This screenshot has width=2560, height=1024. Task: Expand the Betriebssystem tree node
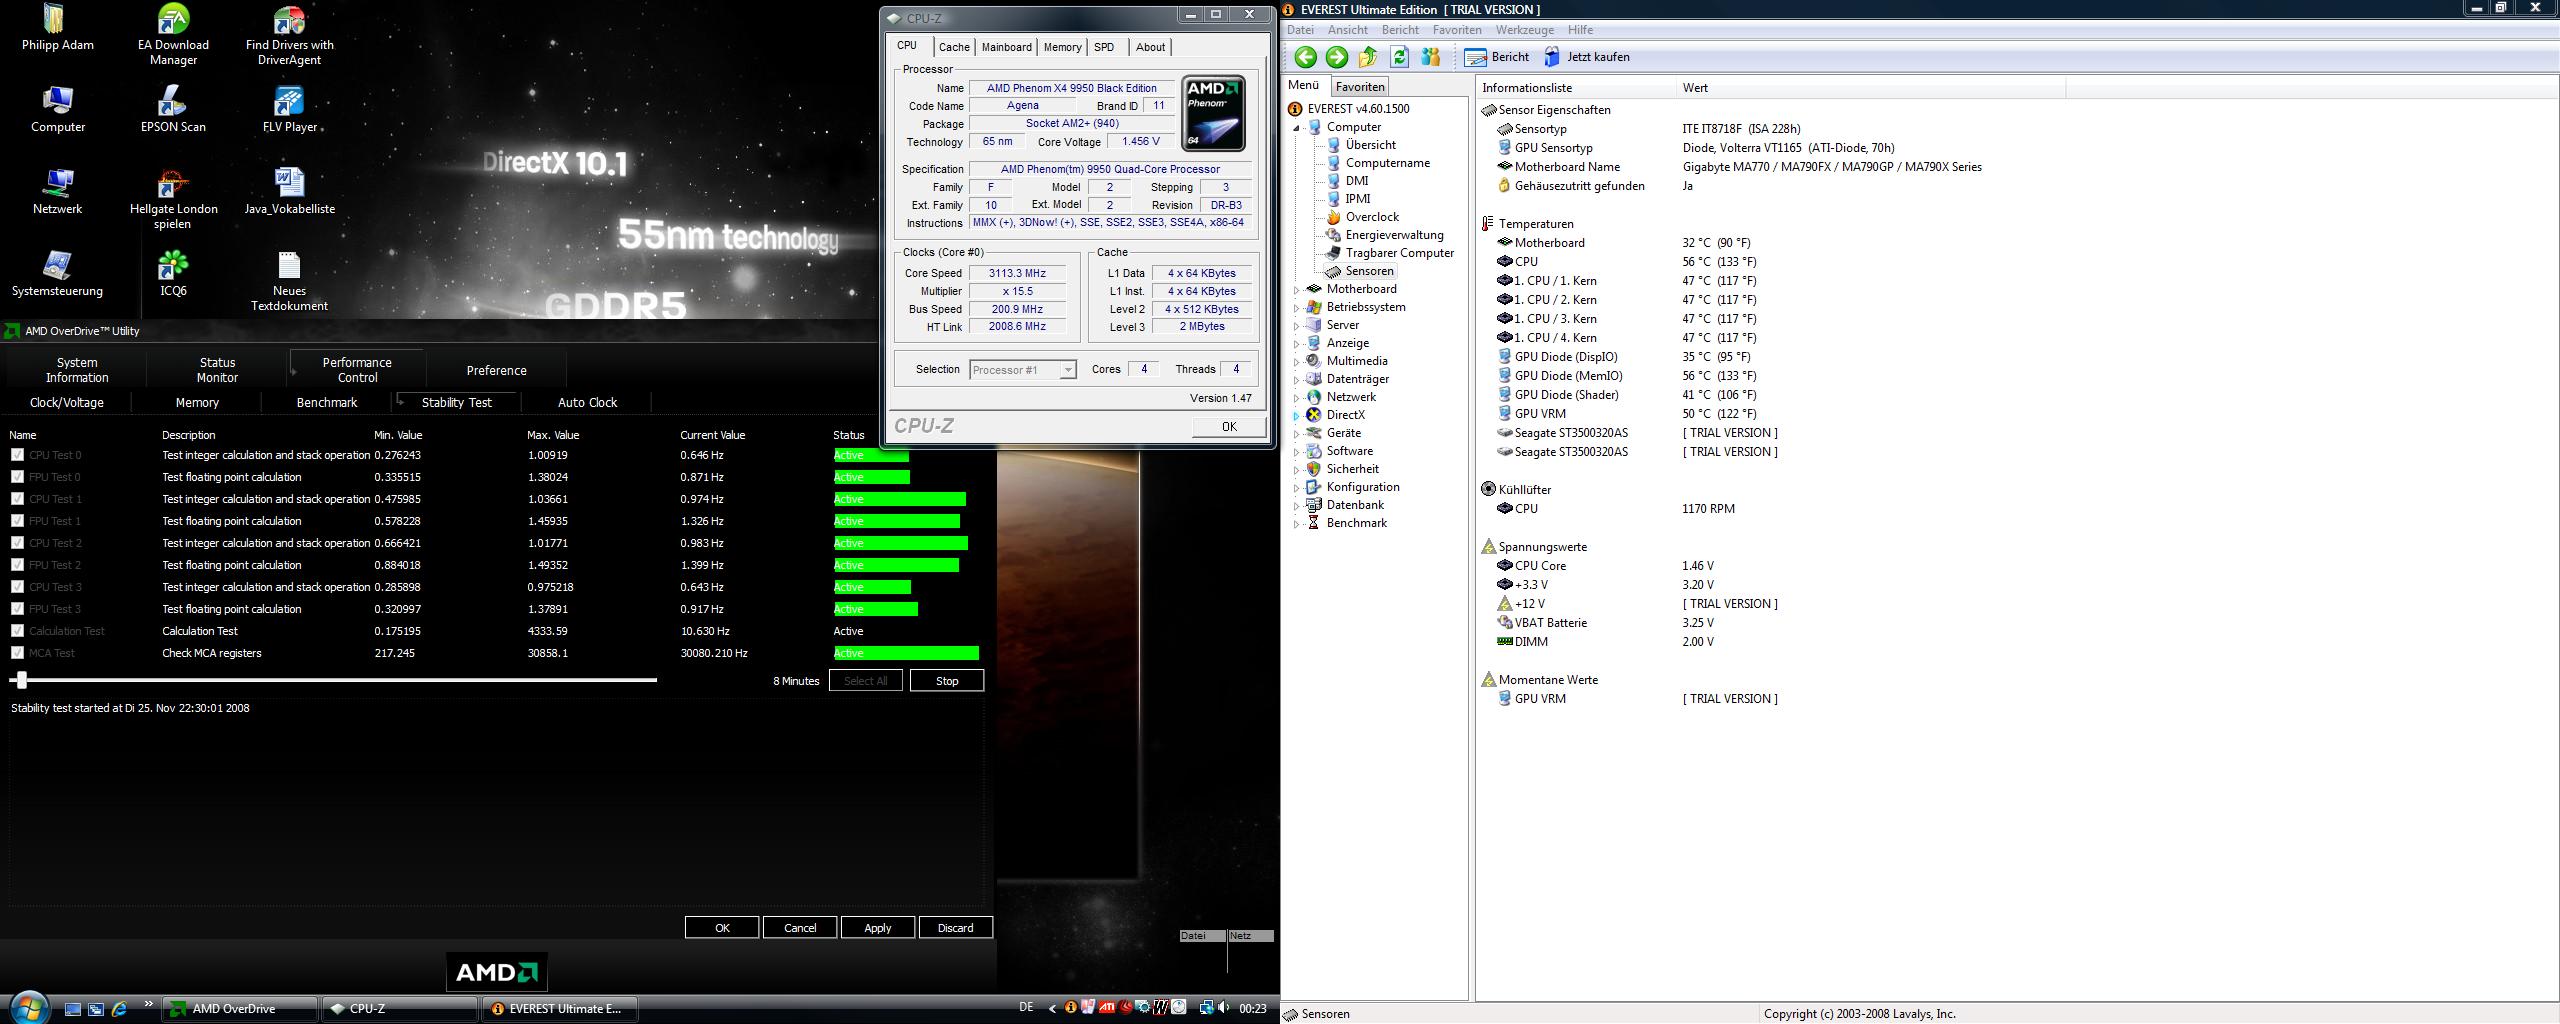[x=1297, y=308]
